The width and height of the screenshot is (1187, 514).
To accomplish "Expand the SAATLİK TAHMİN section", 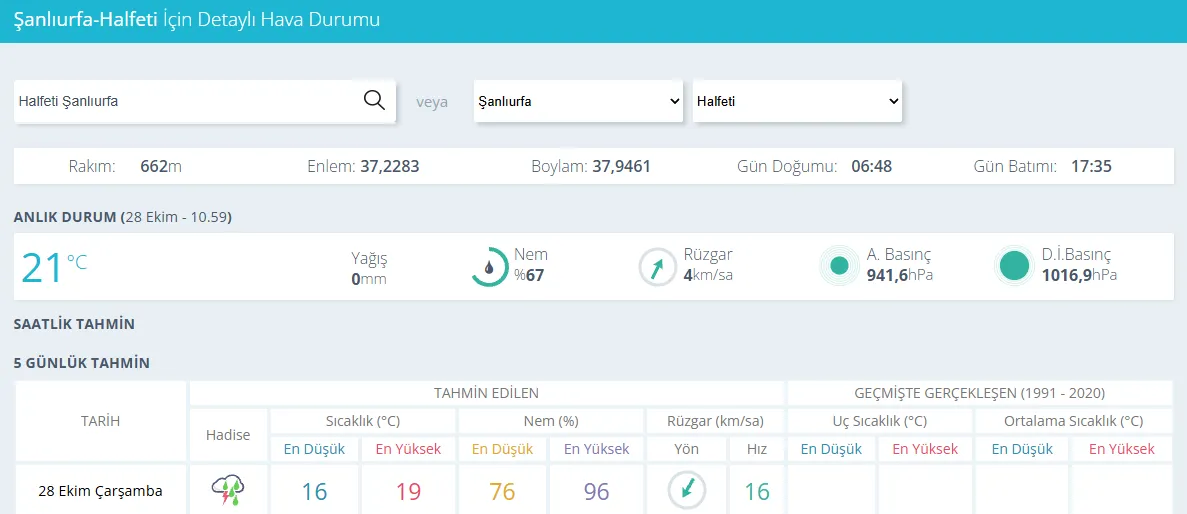I will tap(74, 324).
